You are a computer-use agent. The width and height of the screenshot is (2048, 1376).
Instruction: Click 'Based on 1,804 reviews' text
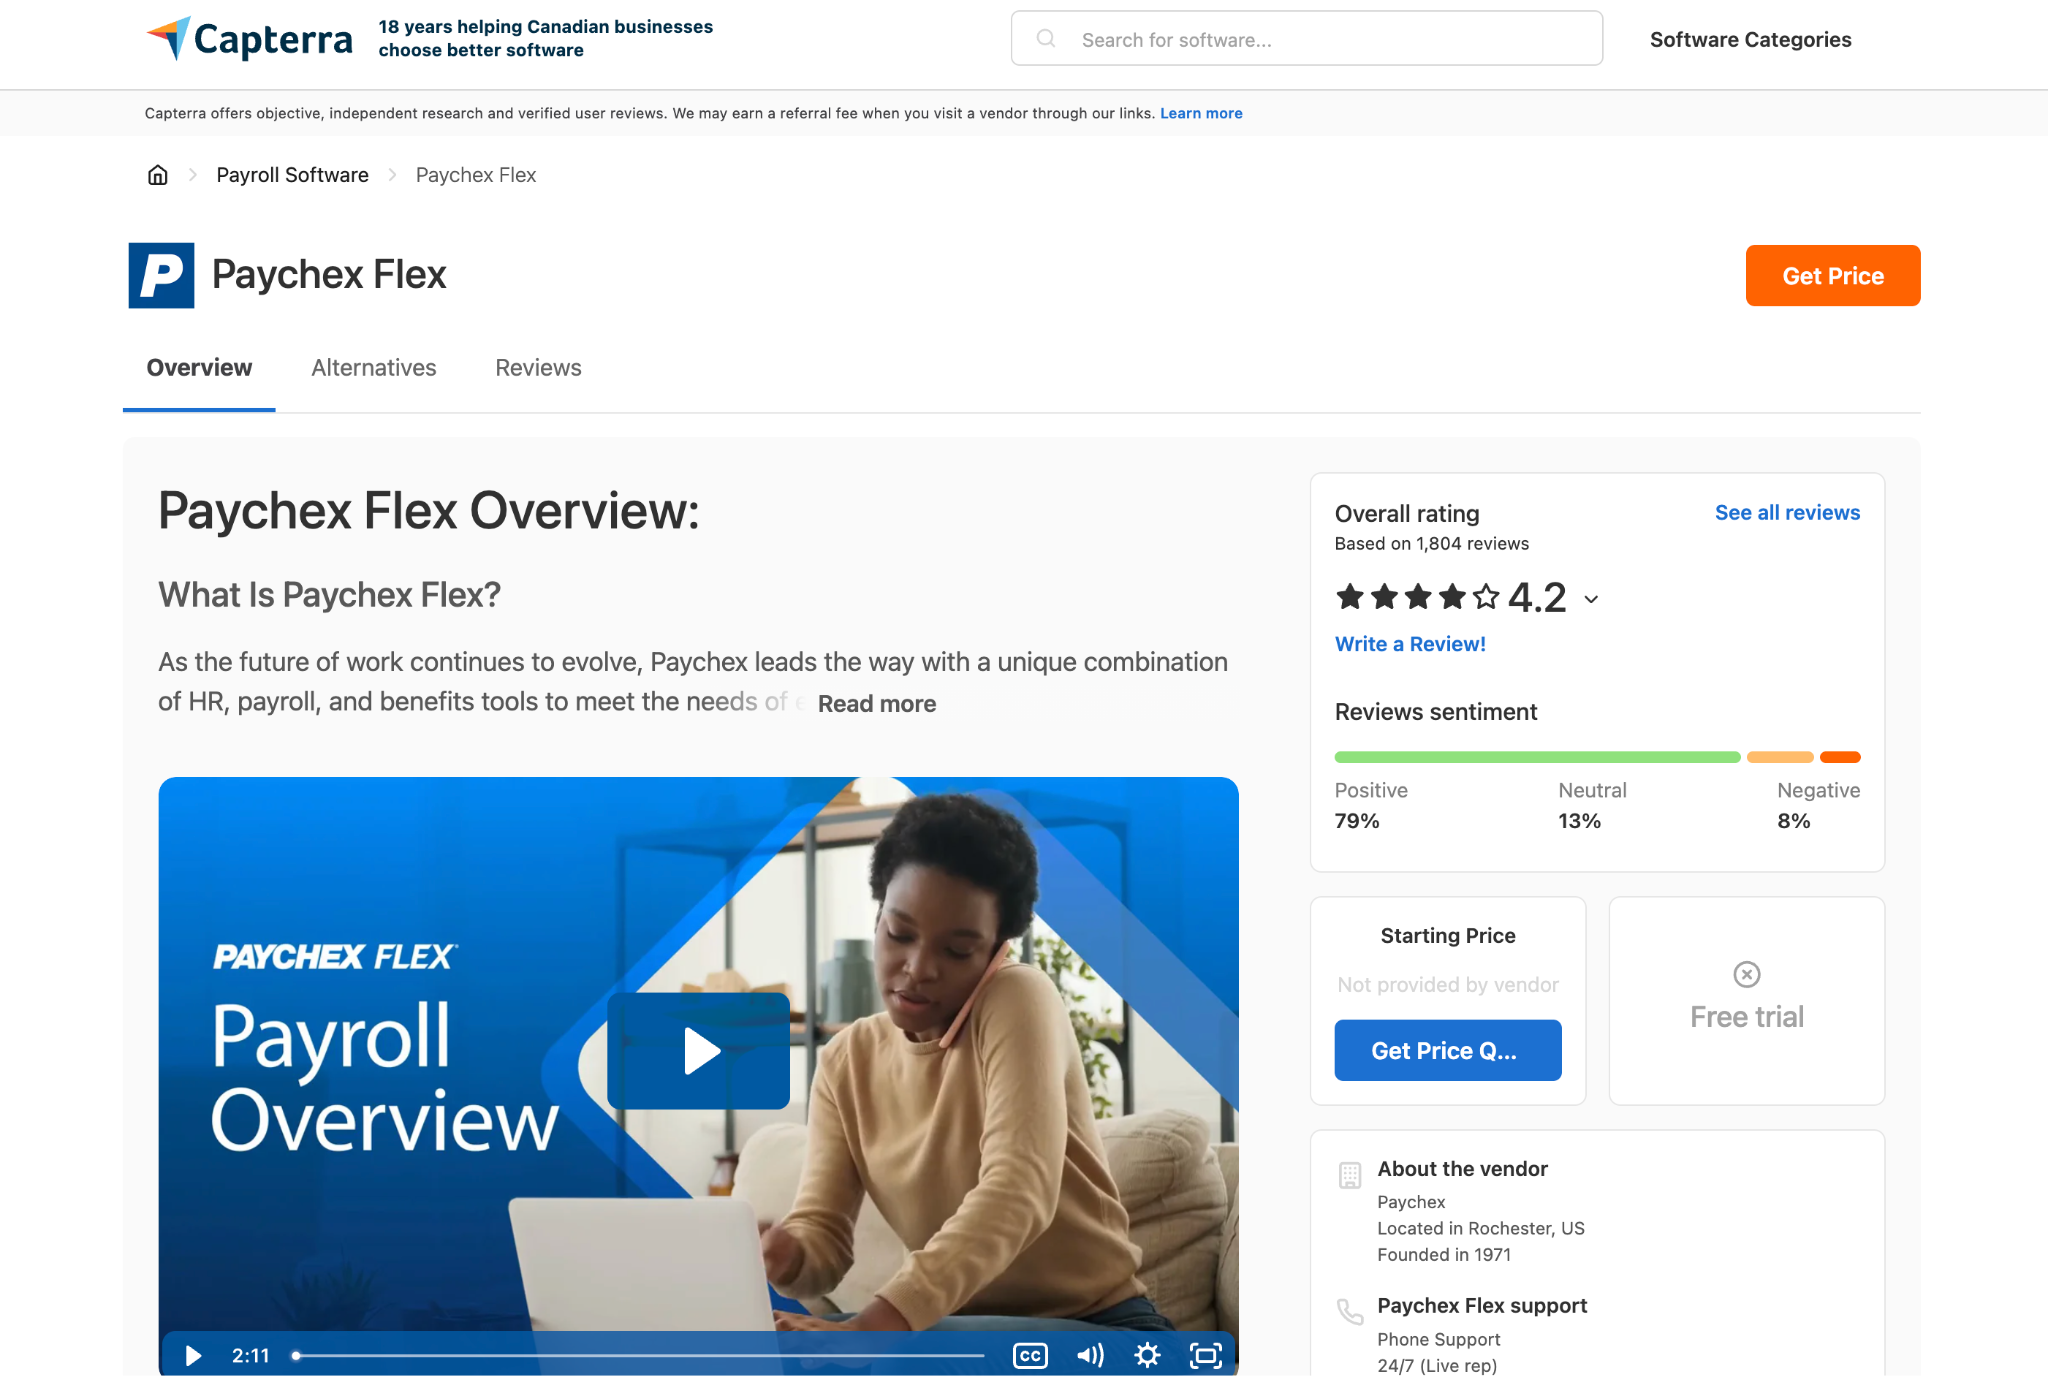(1432, 544)
